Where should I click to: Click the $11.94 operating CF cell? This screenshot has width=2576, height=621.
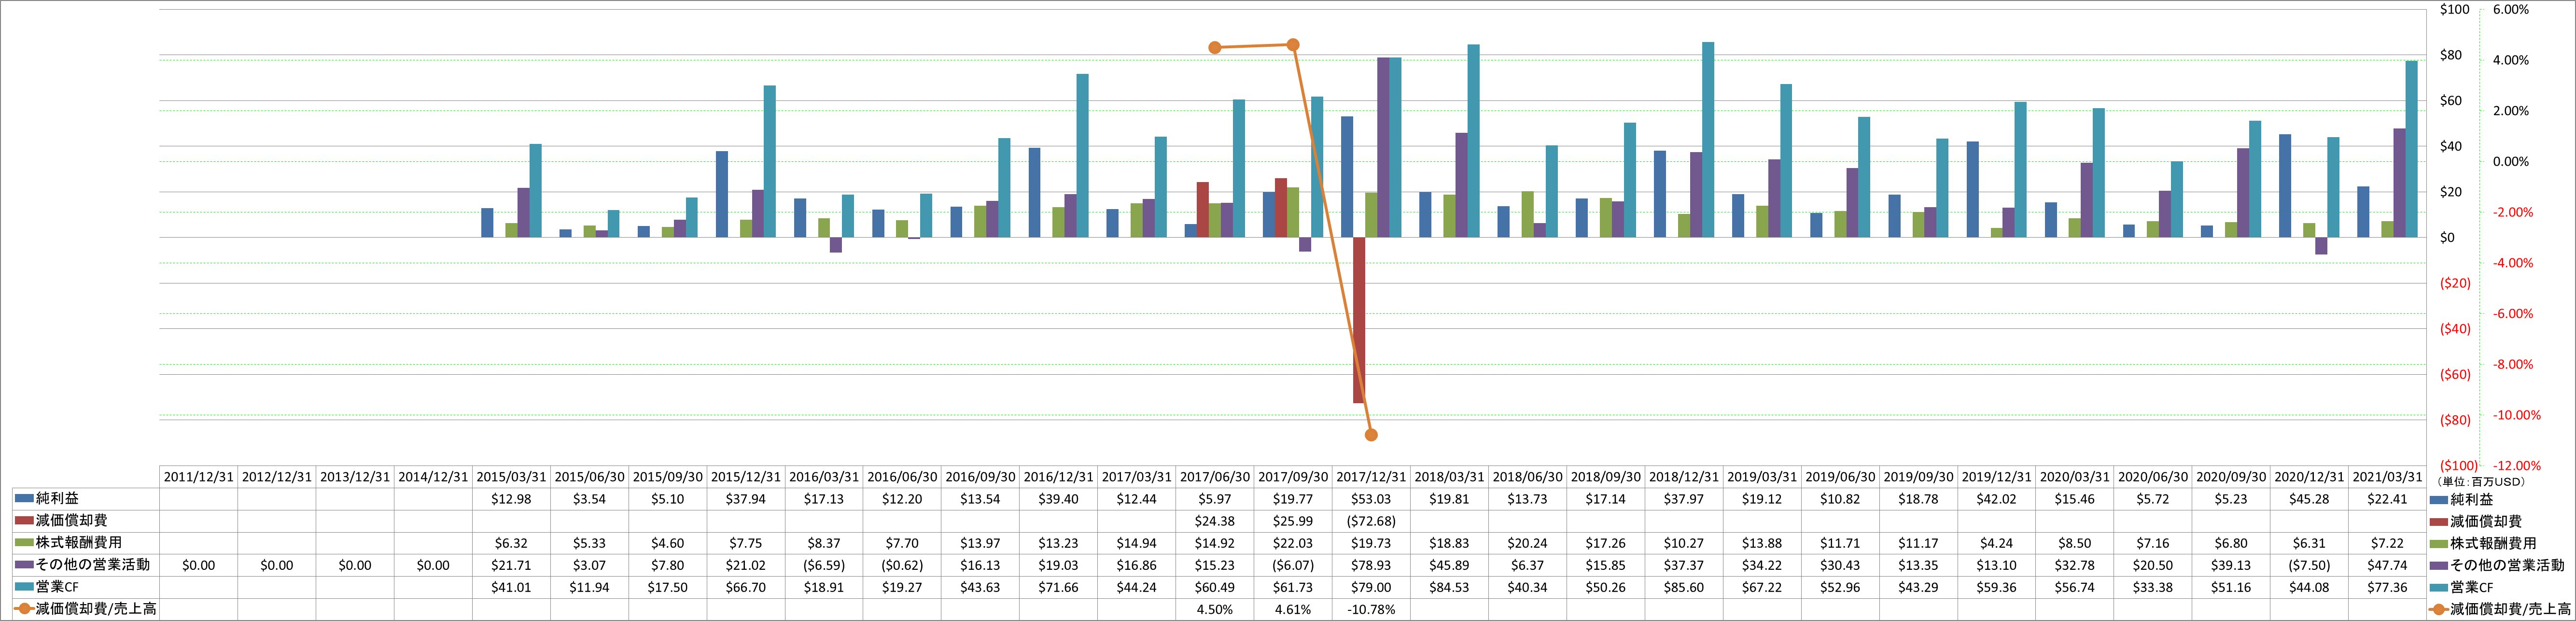(589, 587)
